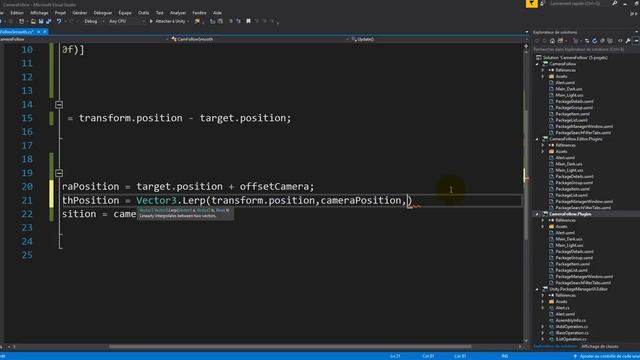Open the Test menu

click(160, 13)
